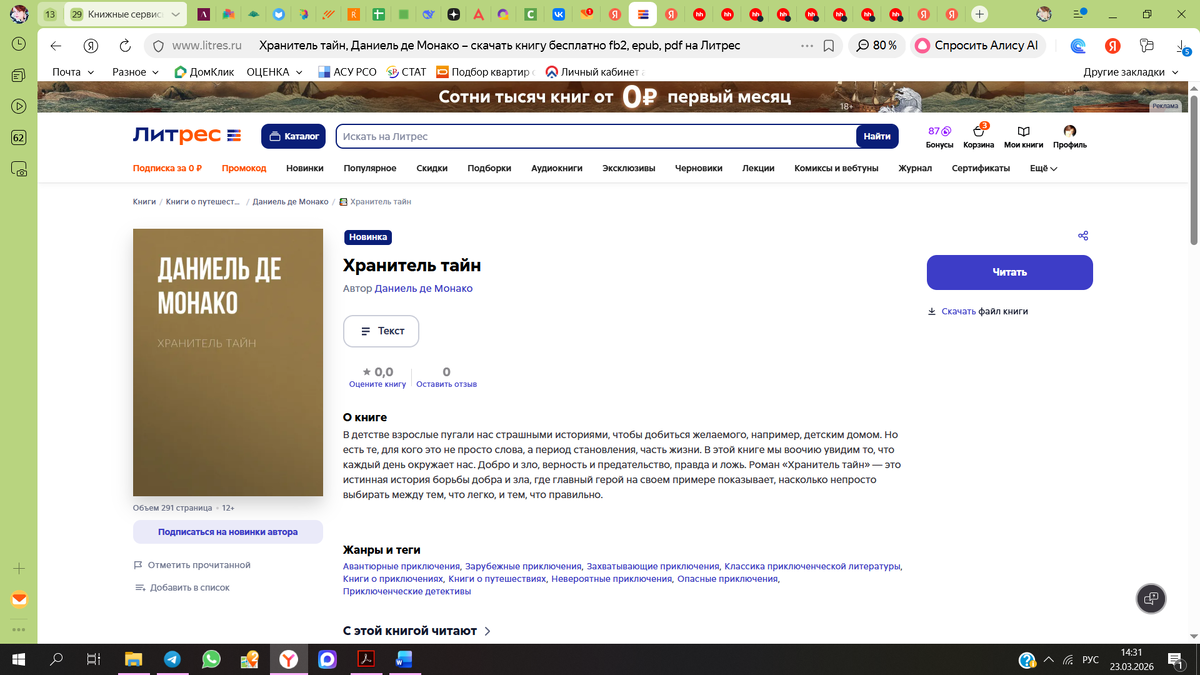Open Мои книги in the header
Image resolution: width=1200 pixels, height=675 pixels.
1023,136
